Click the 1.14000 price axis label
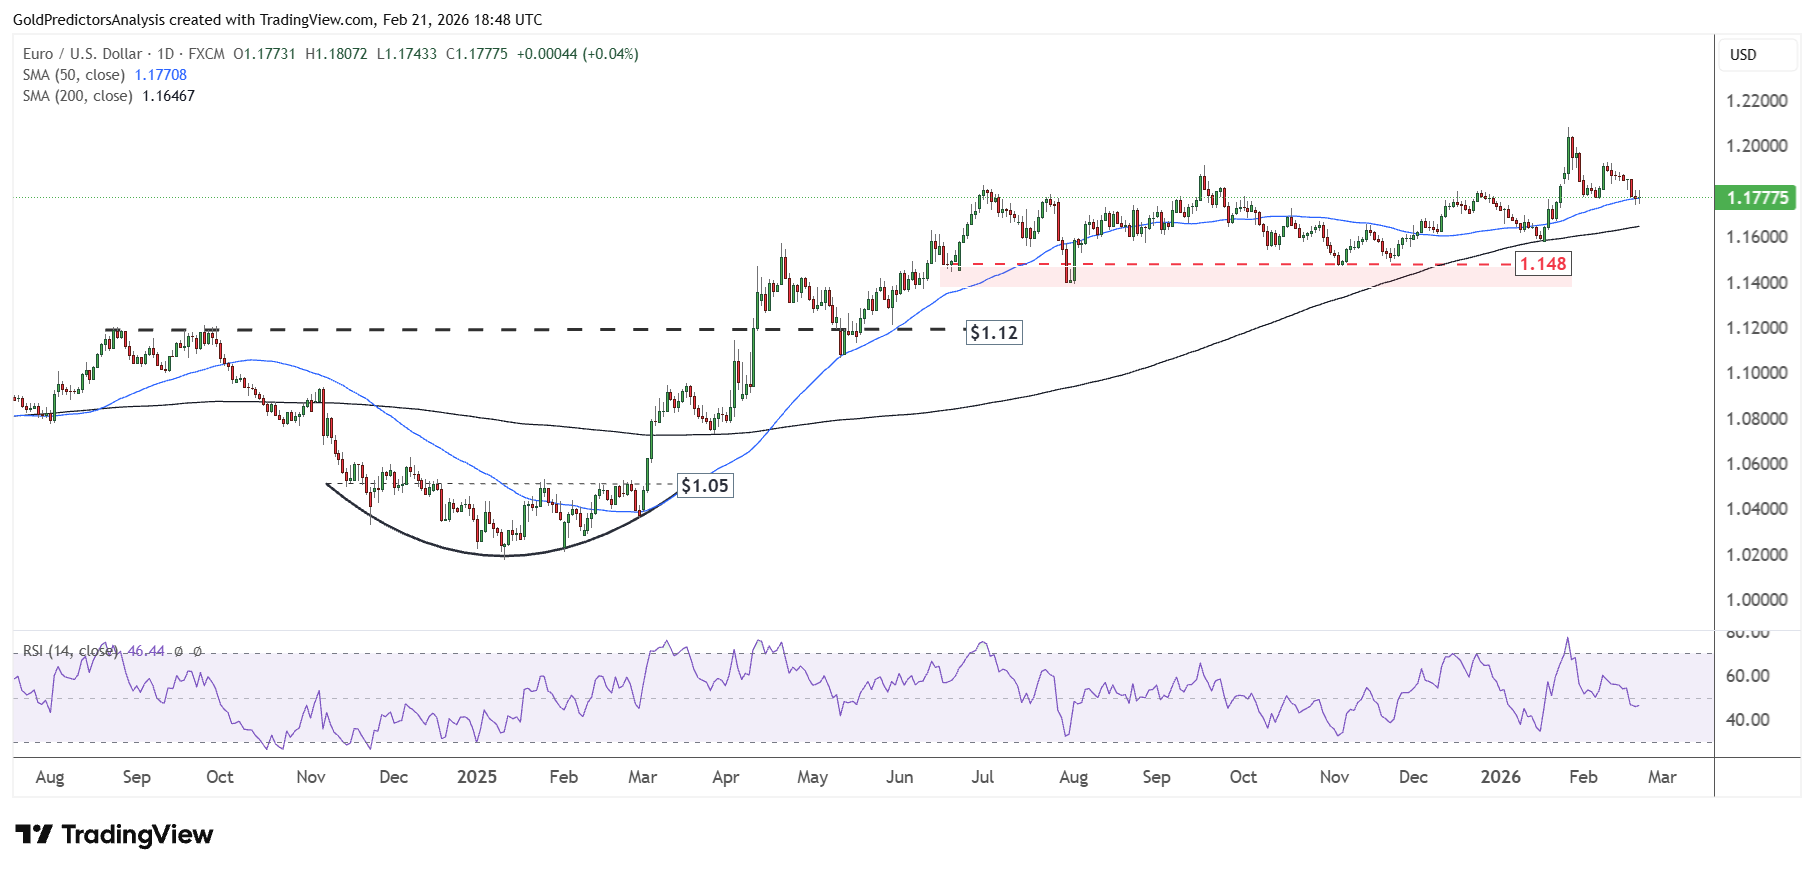Image resolution: width=1814 pixels, height=872 pixels. pos(1757,283)
